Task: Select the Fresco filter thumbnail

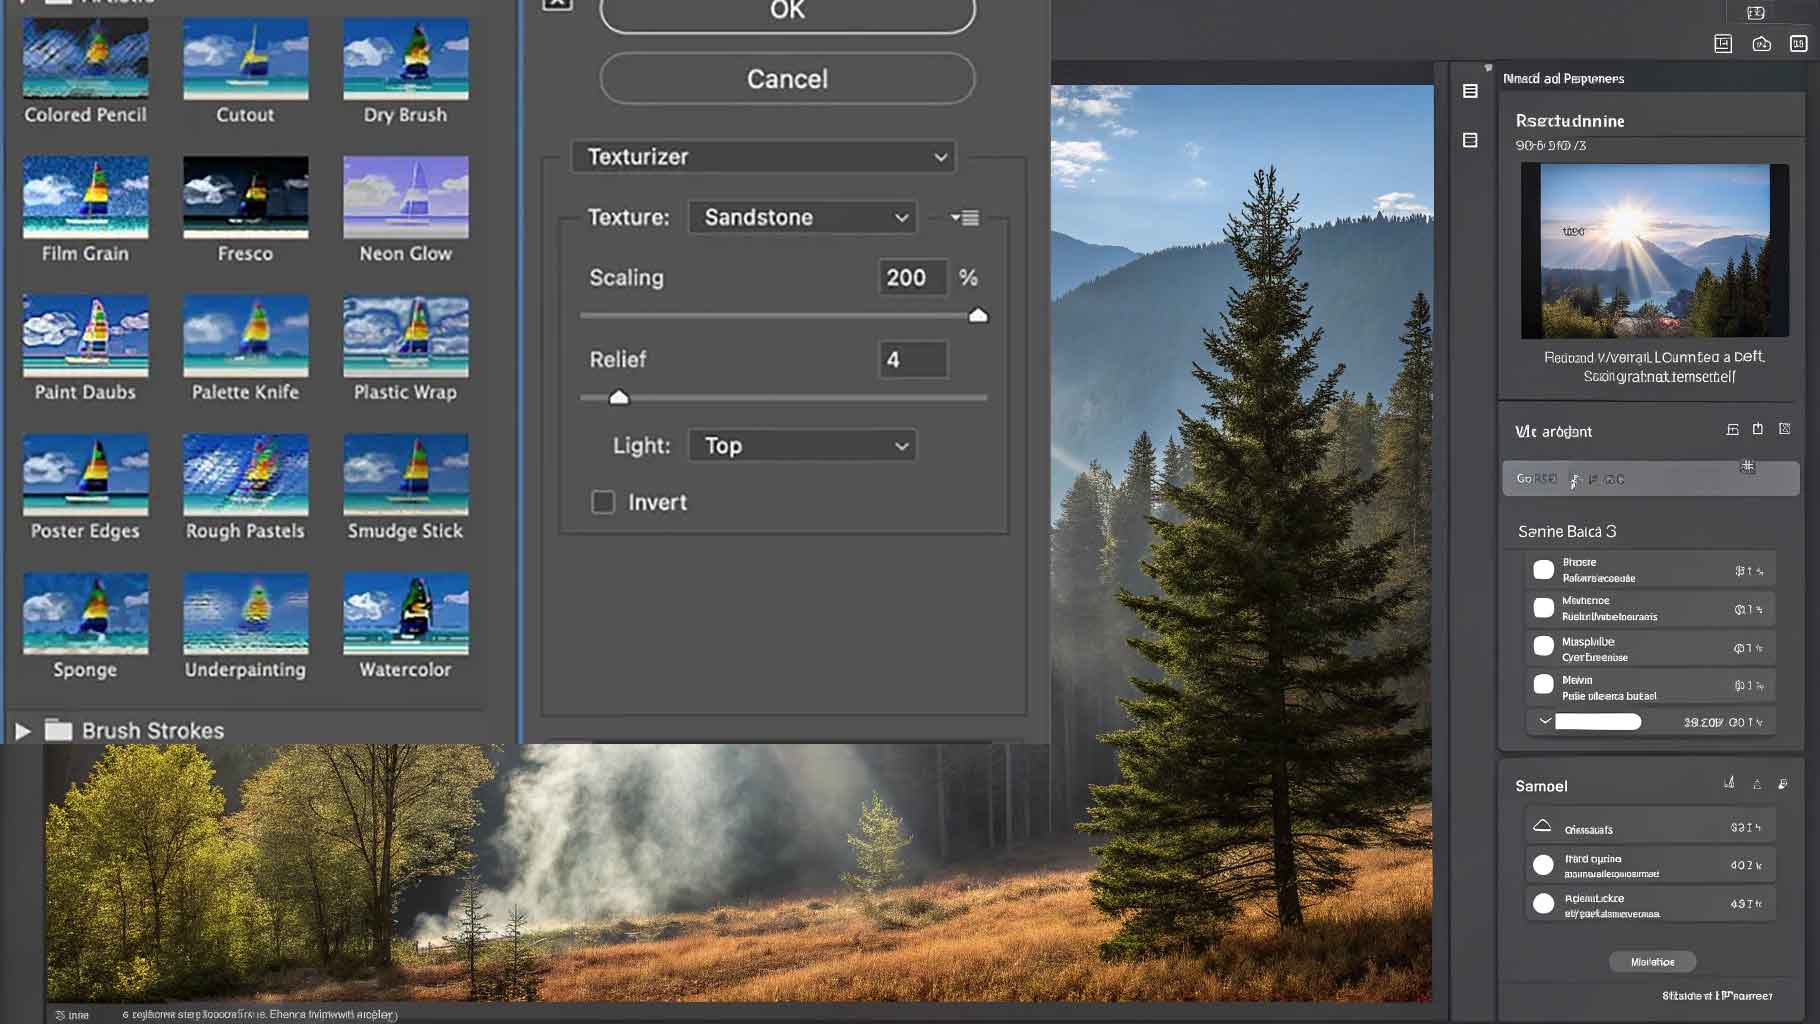Action: point(245,197)
